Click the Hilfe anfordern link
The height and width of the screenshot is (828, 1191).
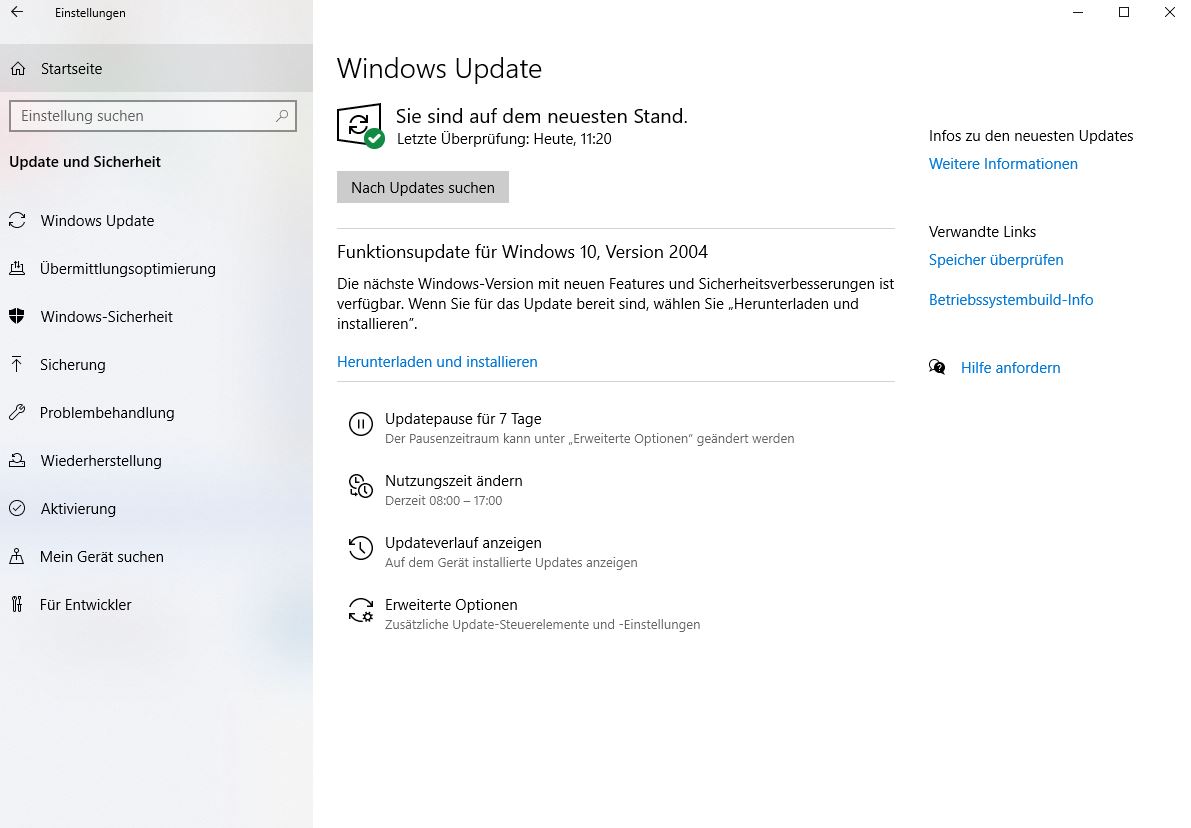point(1010,368)
